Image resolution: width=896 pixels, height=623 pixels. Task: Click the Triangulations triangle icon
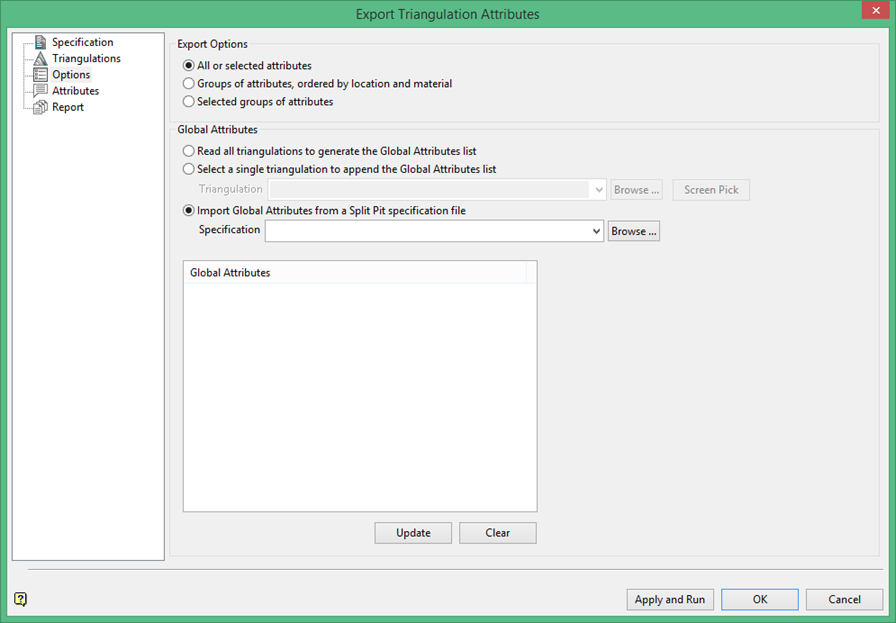point(40,58)
